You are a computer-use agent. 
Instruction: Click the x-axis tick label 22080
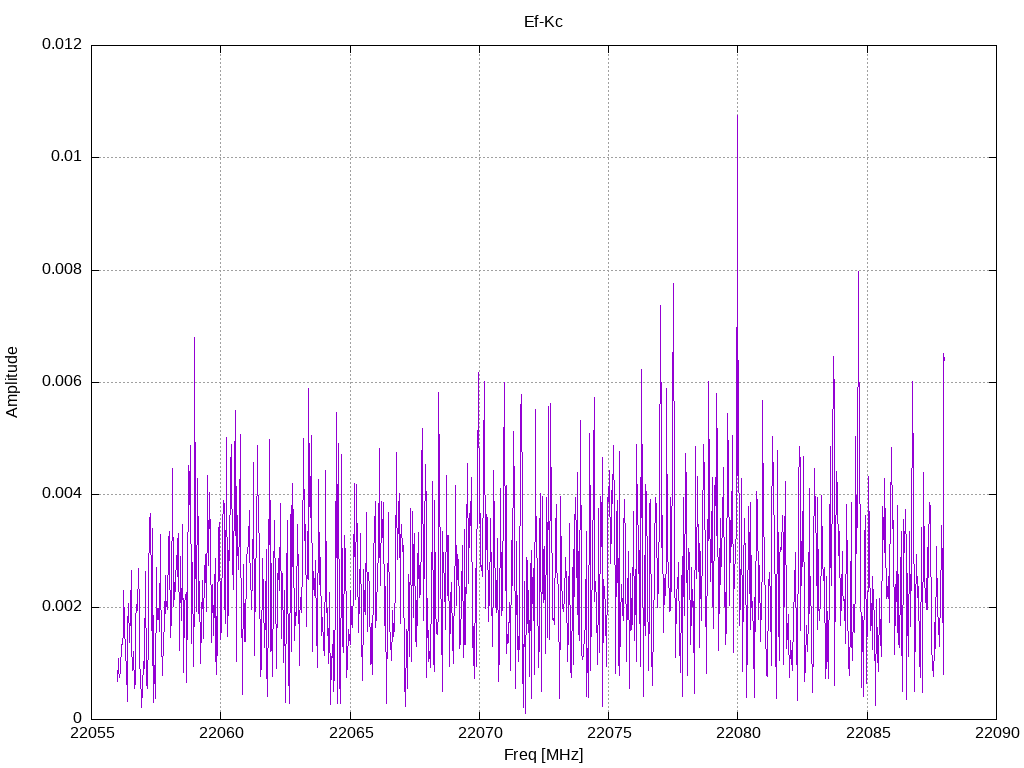(738, 733)
